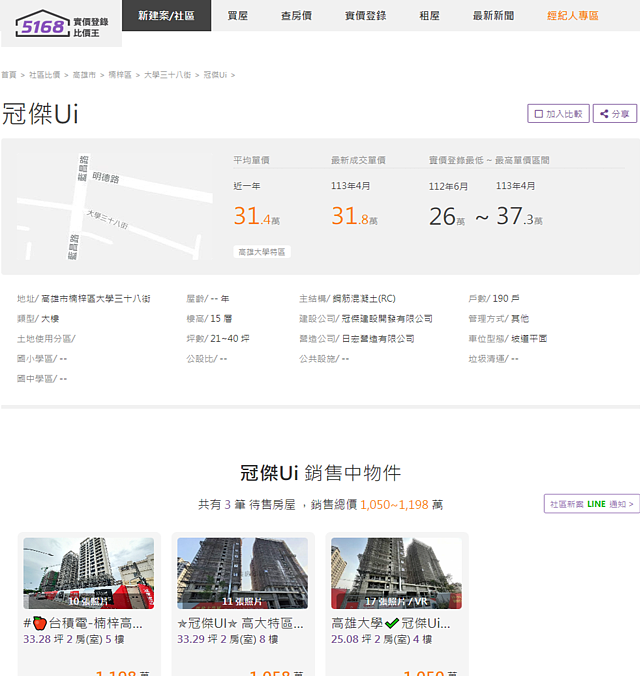Click the highest price 37.3萬 value

point(520,216)
